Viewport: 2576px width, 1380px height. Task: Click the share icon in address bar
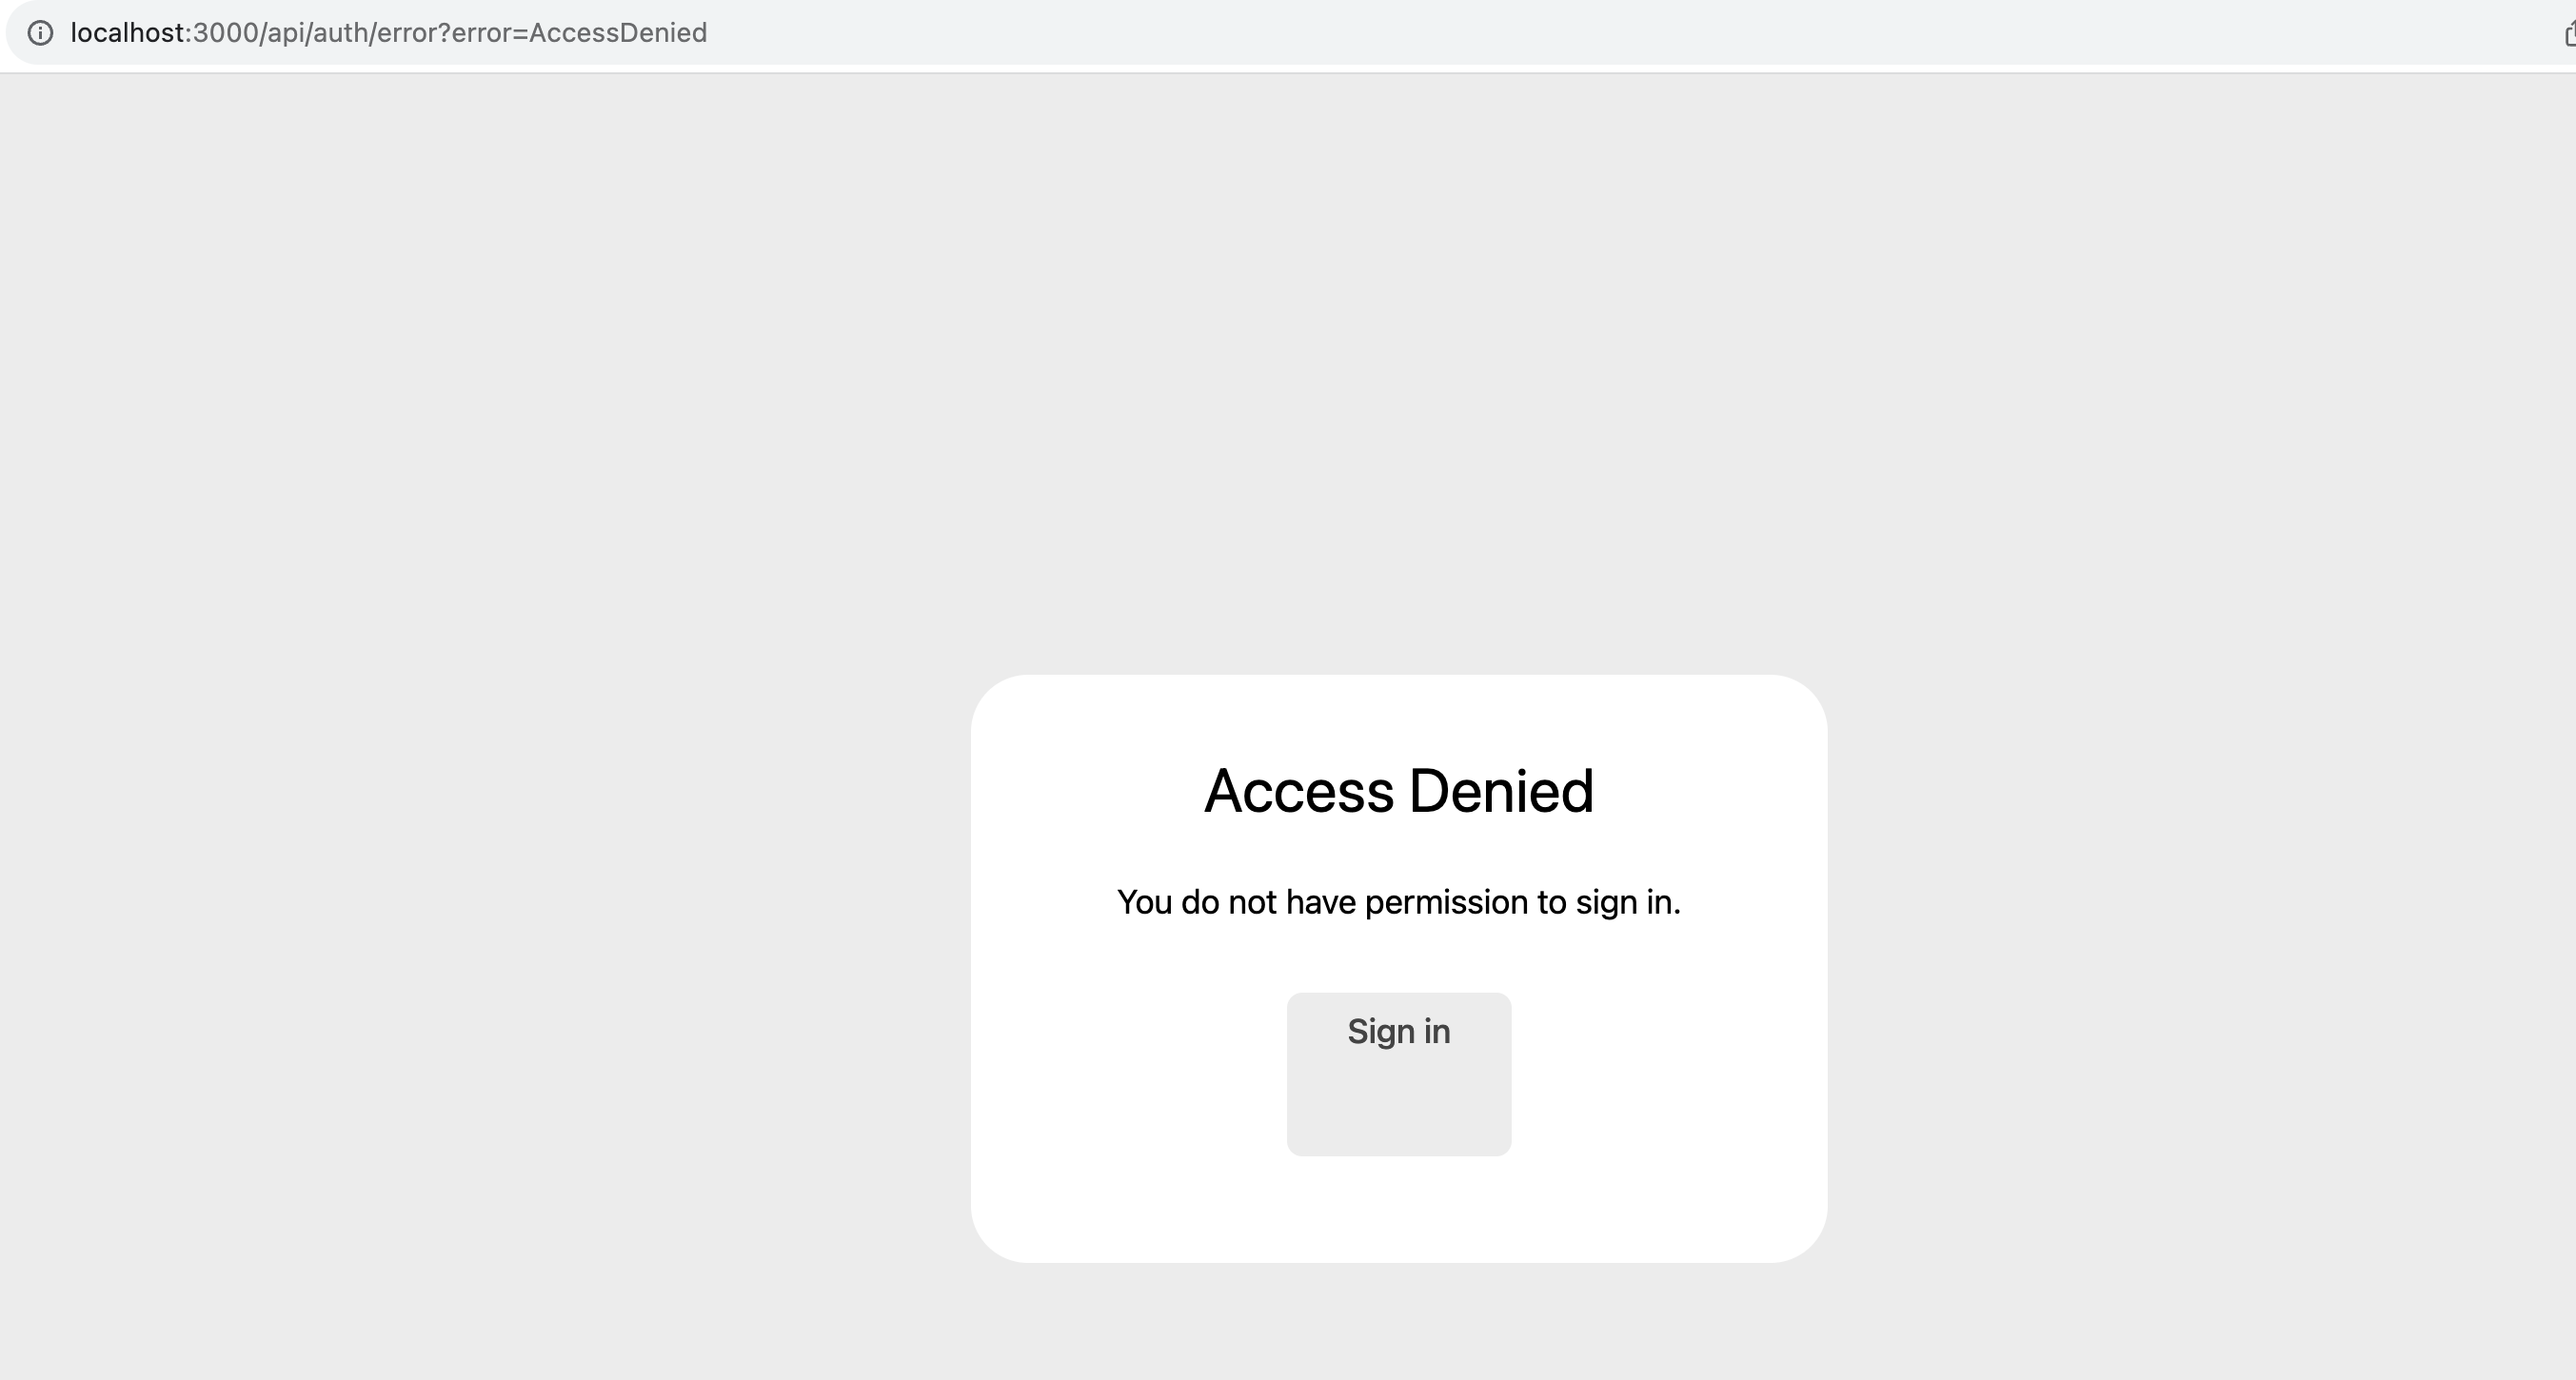coord(2568,34)
